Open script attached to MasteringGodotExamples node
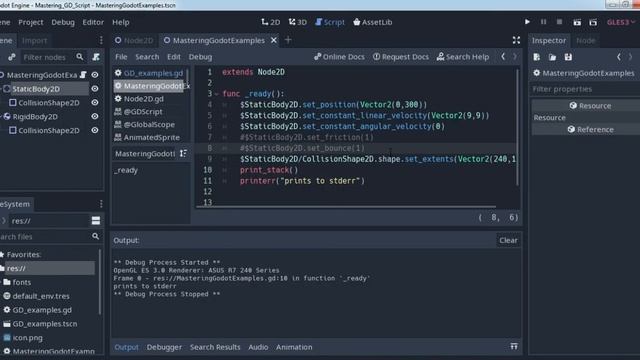 tap(83, 75)
